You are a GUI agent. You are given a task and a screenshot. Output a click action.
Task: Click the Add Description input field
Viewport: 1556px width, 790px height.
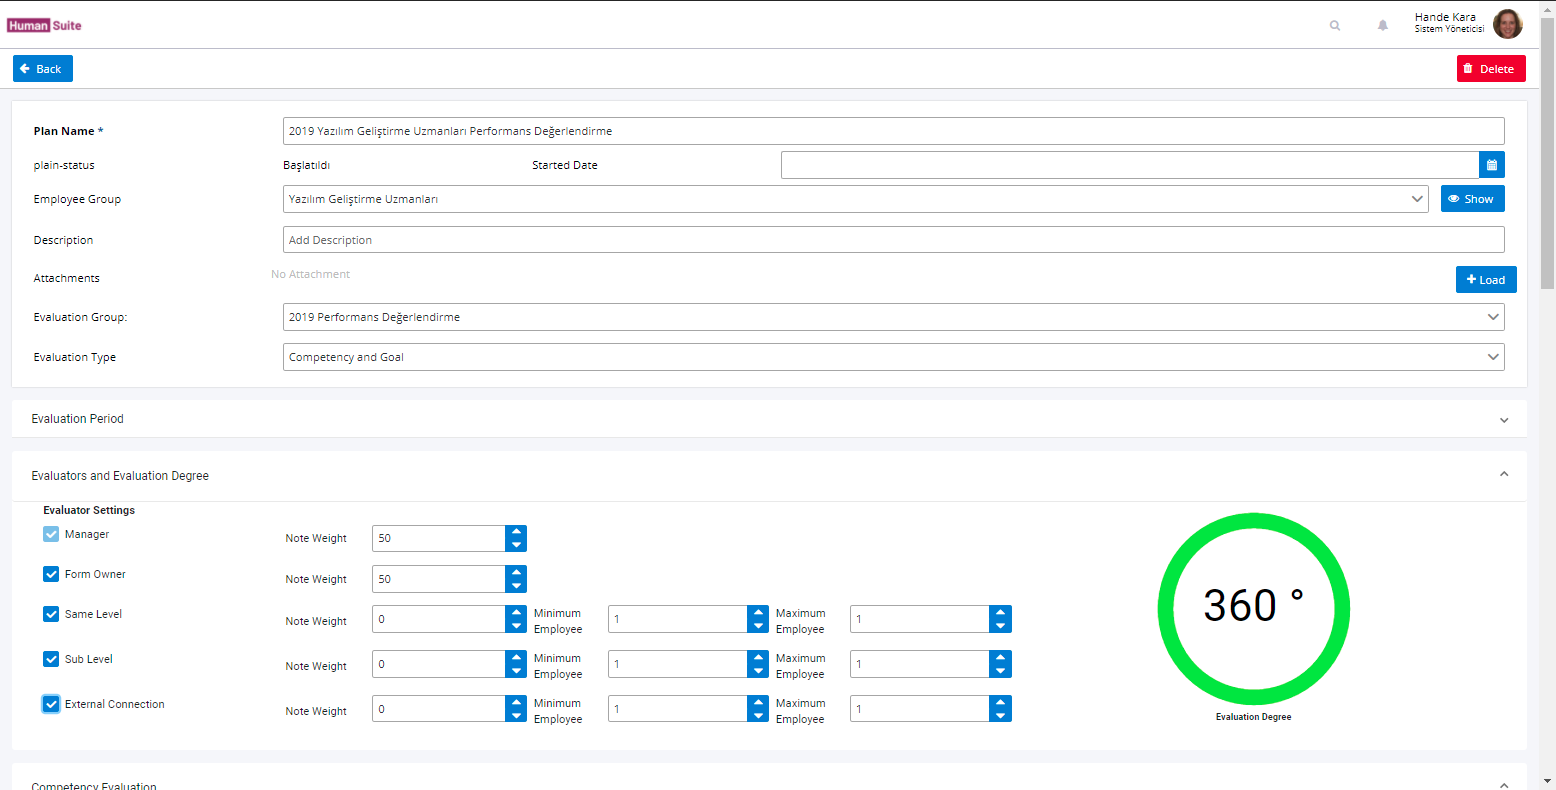click(x=893, y=240)
